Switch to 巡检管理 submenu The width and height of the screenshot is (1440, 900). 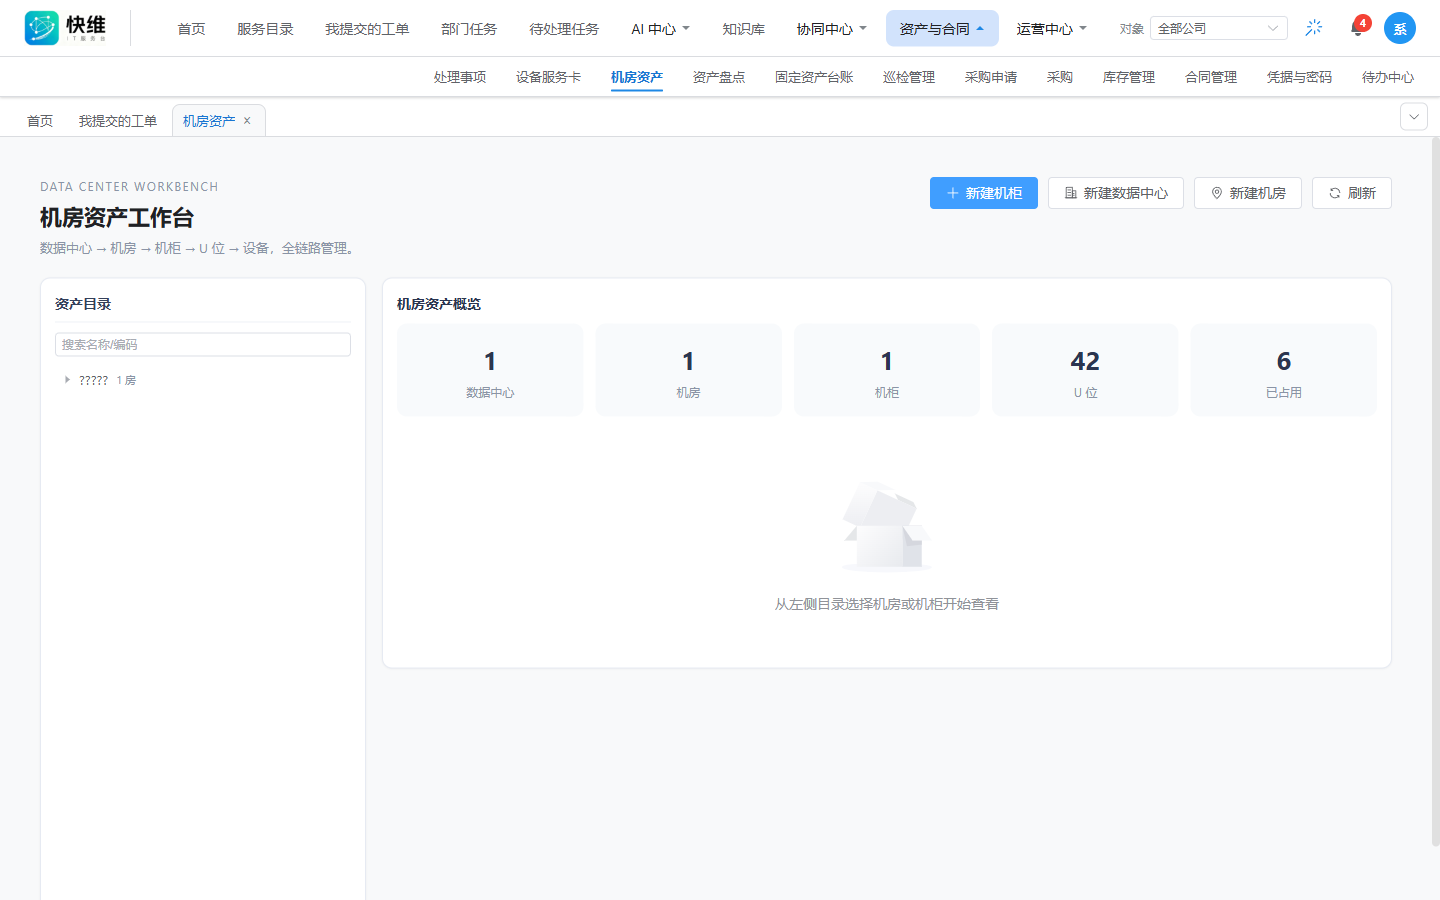pos(909,77)
